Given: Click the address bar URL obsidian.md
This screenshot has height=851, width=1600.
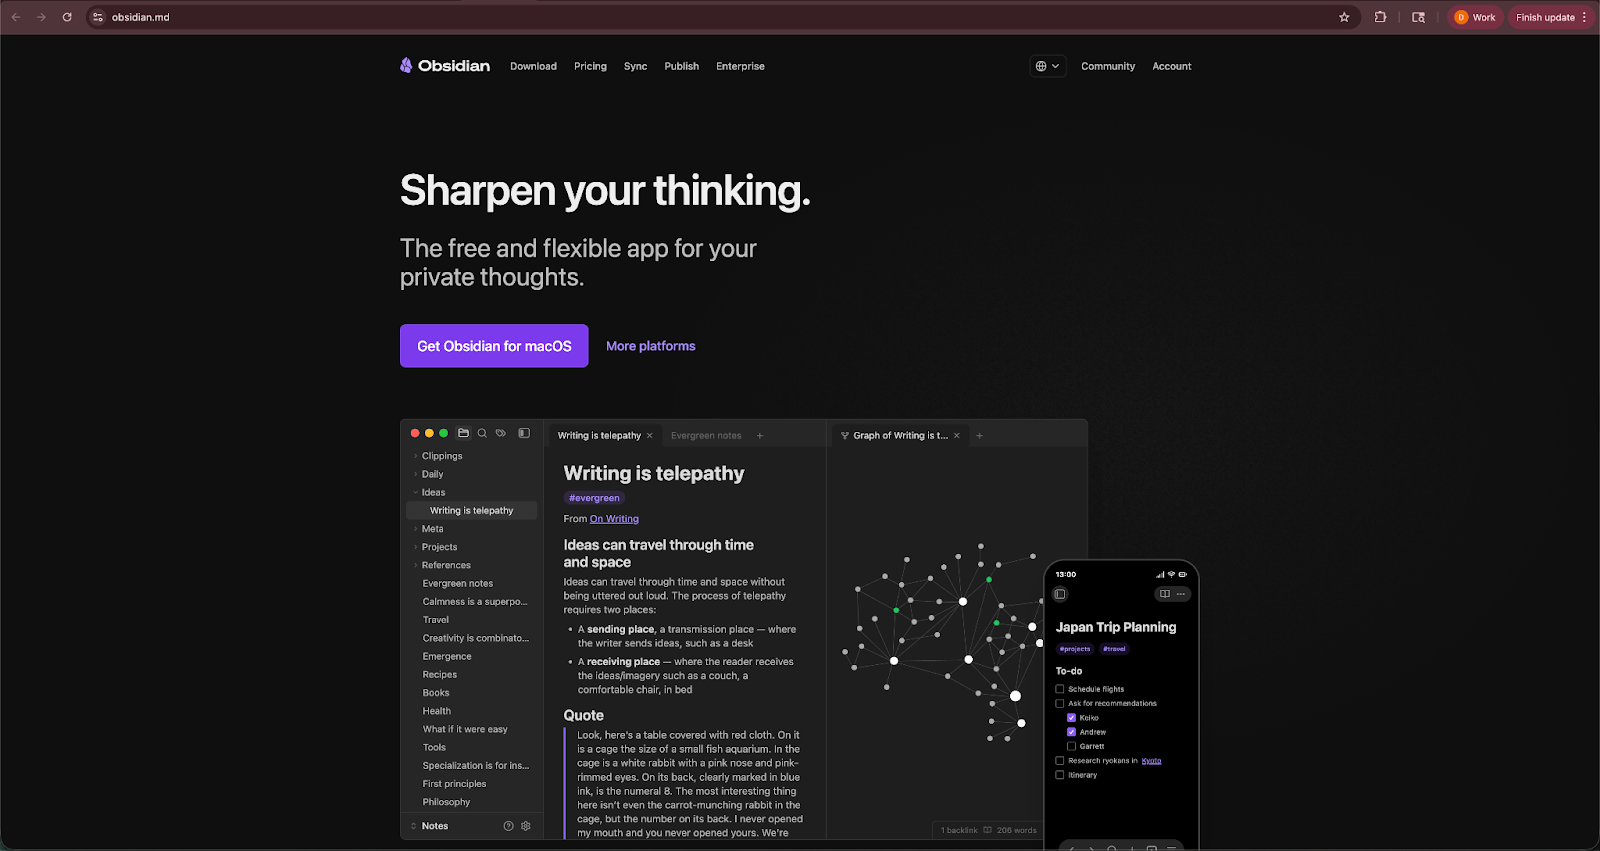Looking at the screenshot, I should tap(141, 17).
